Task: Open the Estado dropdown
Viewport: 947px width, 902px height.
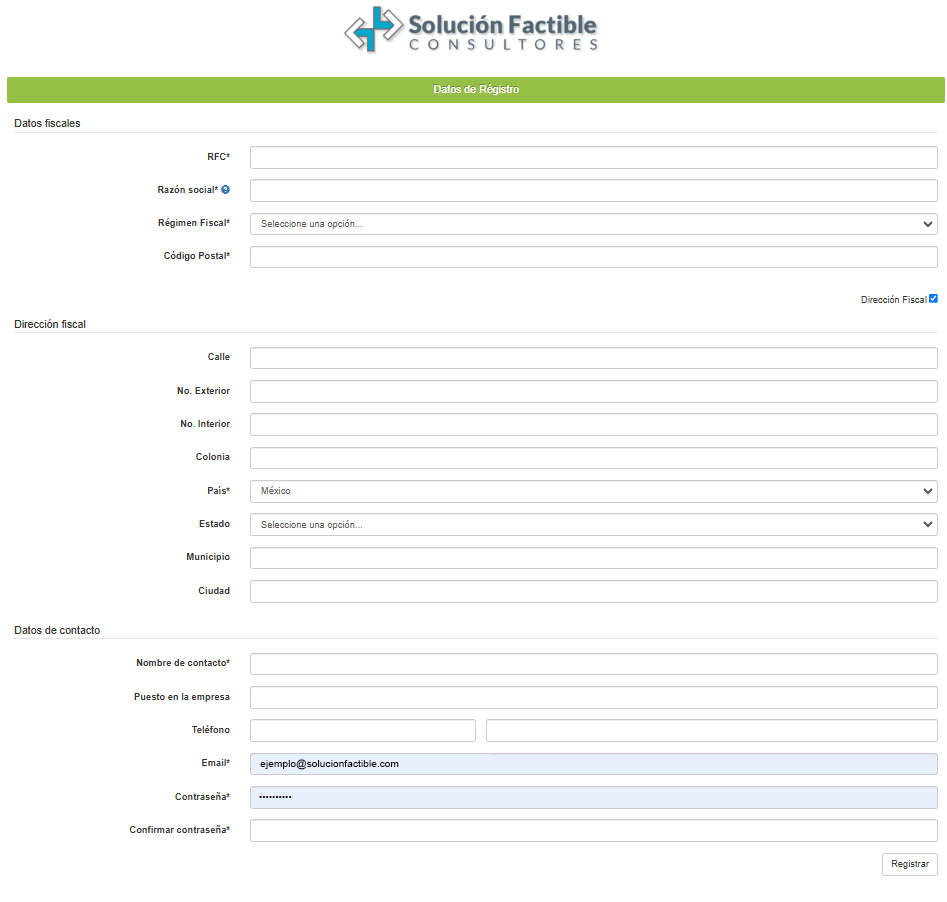Action: tap(593, 525)
